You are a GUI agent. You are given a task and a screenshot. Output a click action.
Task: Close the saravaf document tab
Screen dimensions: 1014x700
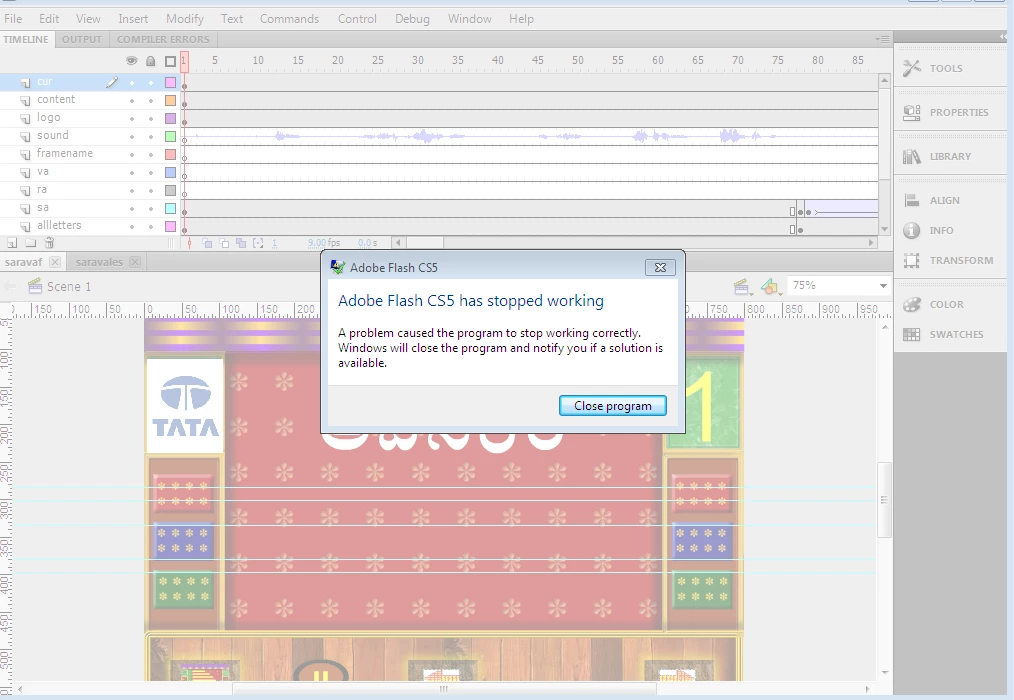55,262
